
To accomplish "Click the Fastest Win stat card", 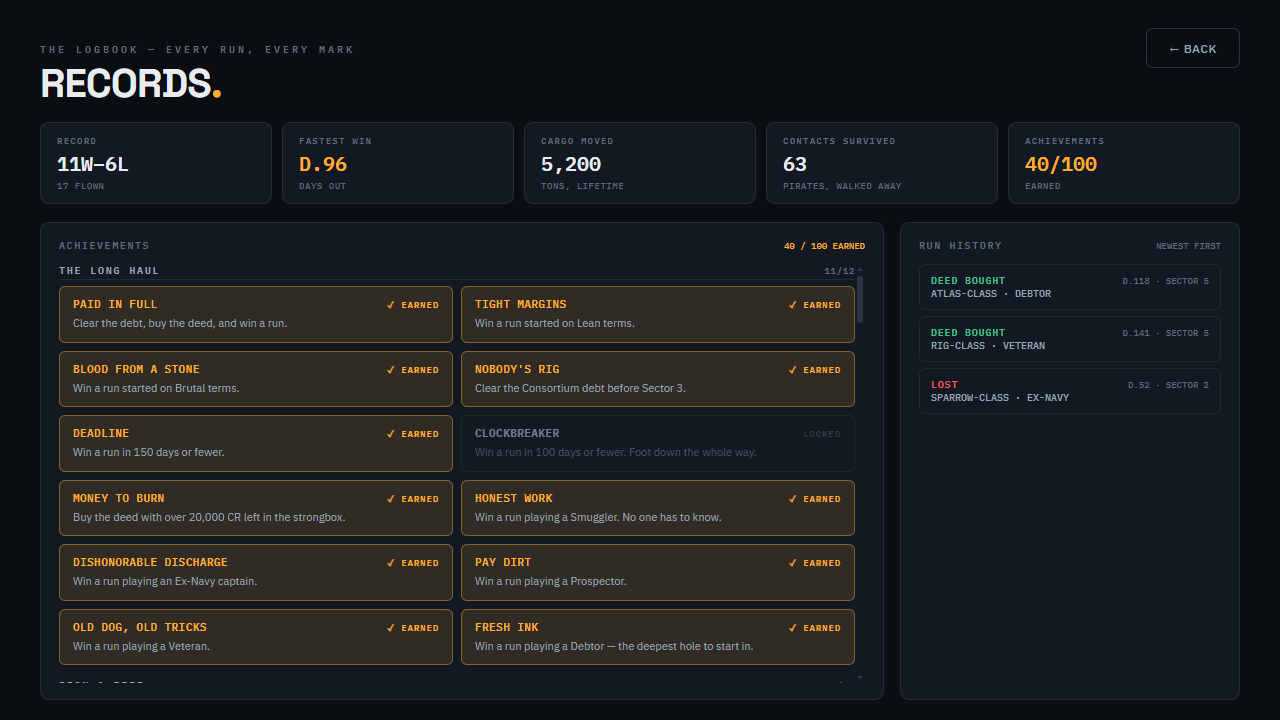I will [x=398, y=163].
